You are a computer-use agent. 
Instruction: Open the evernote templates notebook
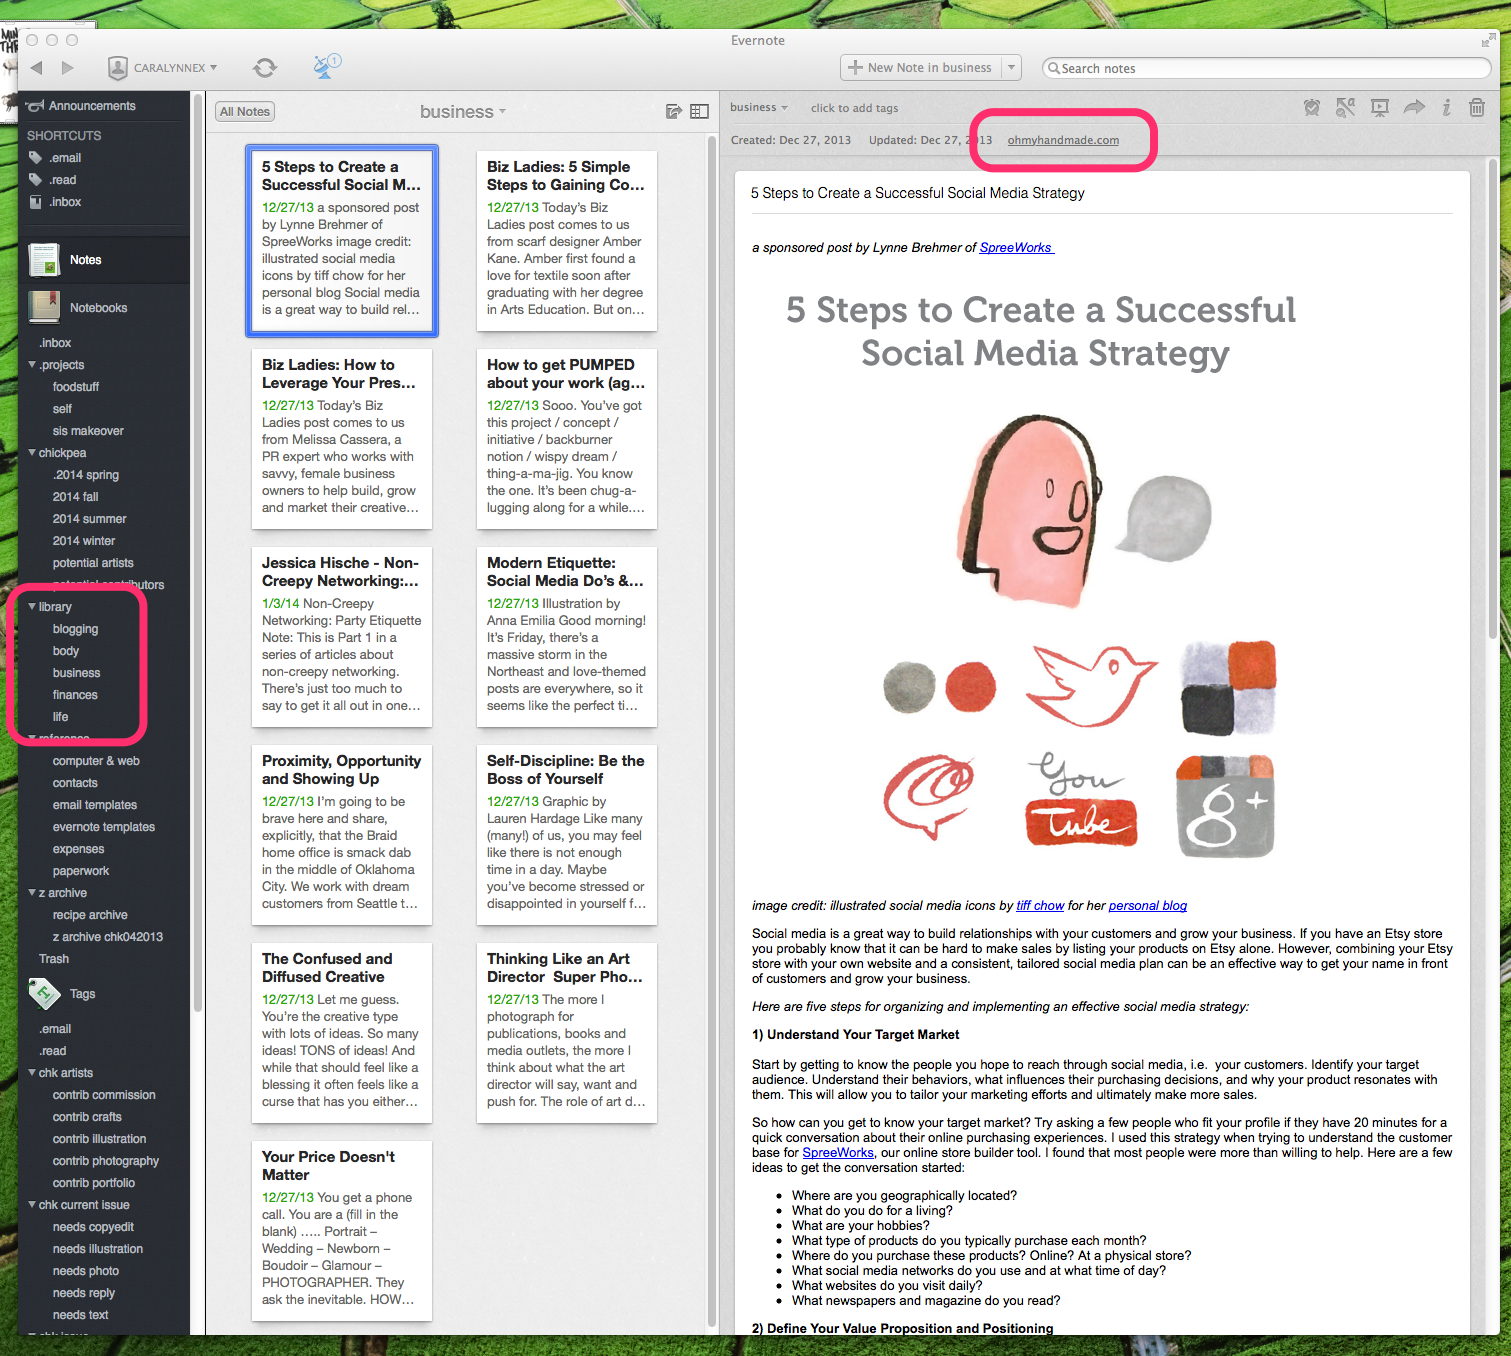click(x=104, y=827)
